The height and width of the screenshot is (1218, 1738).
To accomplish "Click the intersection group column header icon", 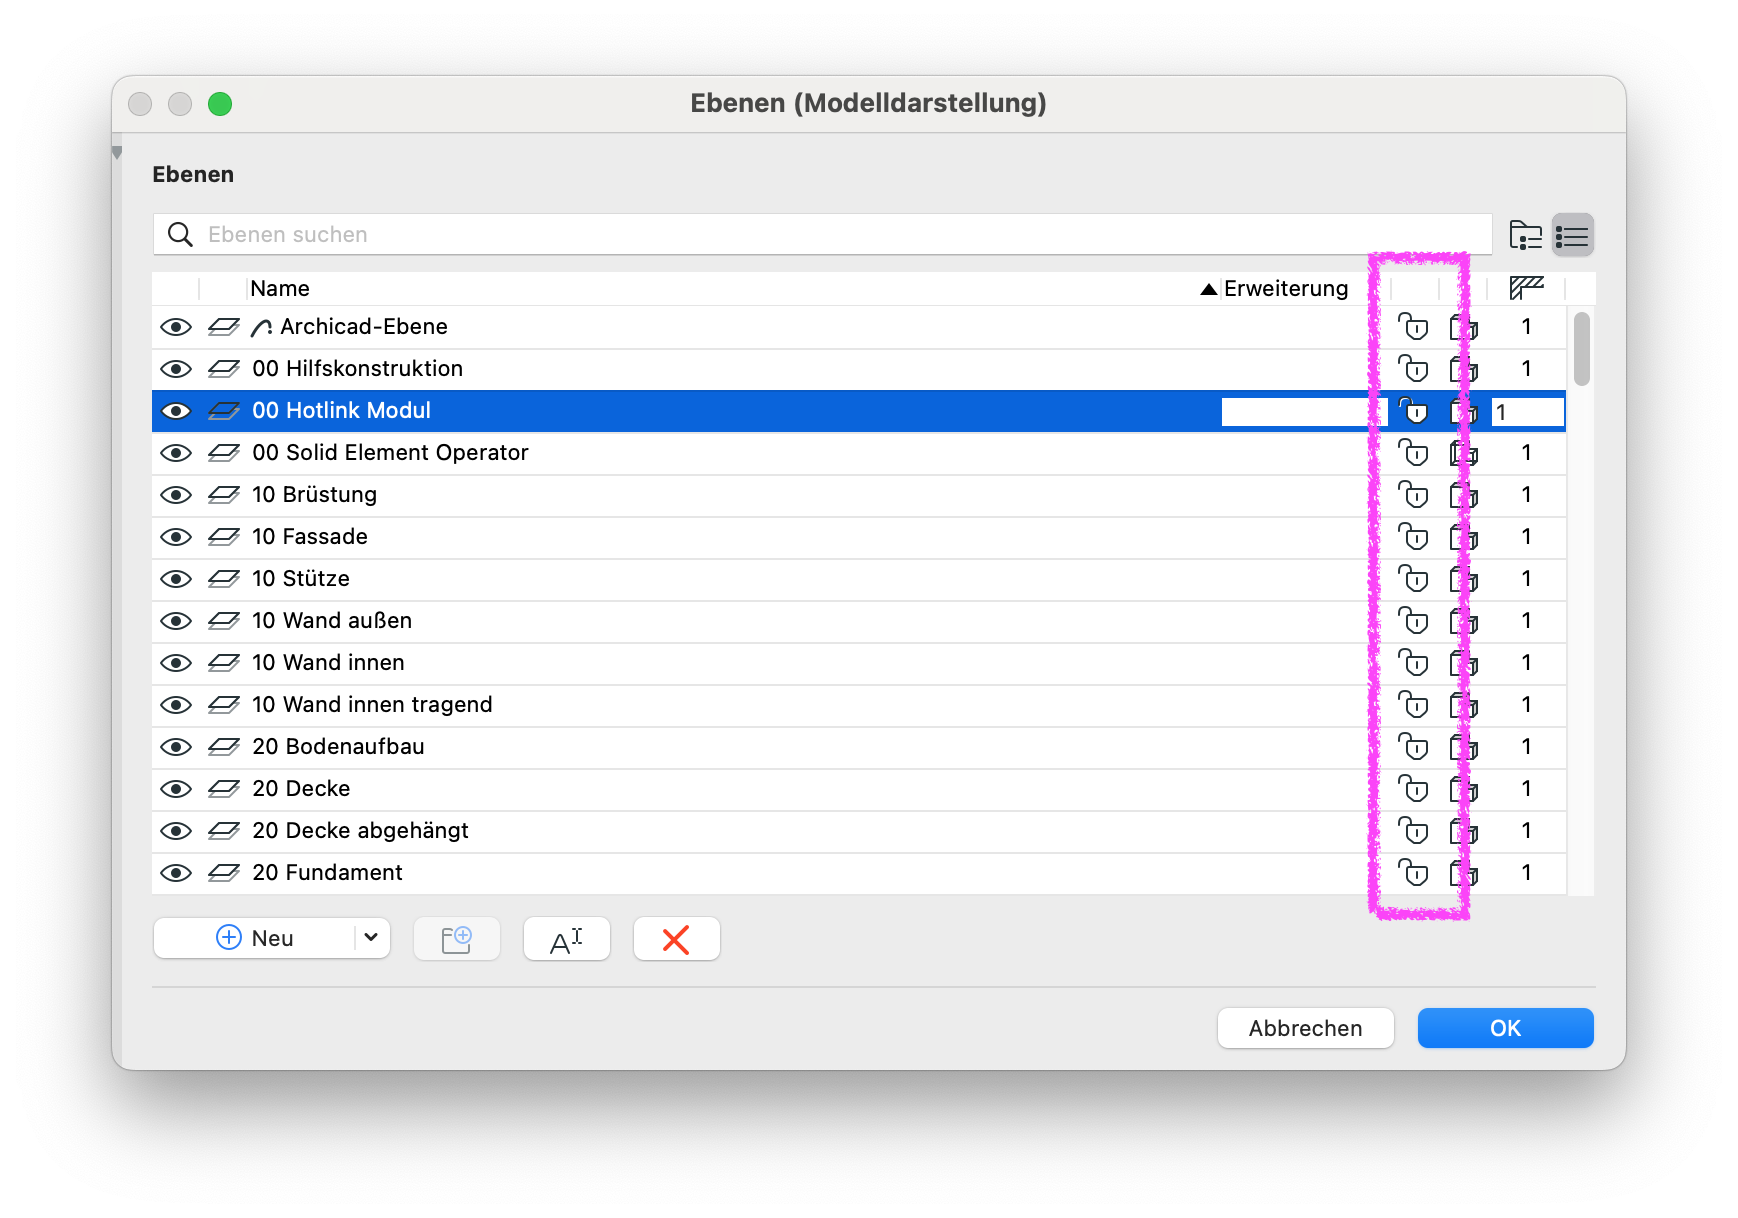I will (1526, 288).
